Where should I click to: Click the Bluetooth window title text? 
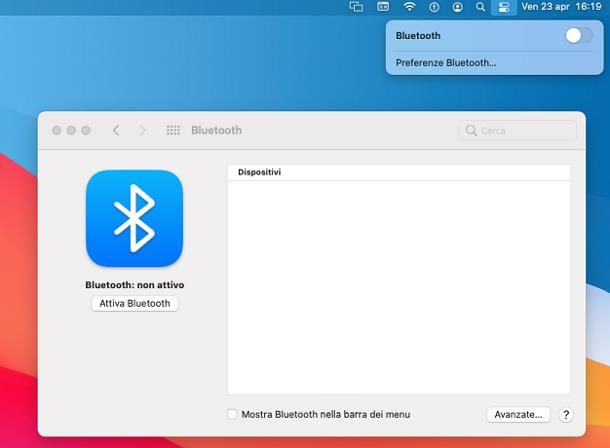tap(216, 130)
